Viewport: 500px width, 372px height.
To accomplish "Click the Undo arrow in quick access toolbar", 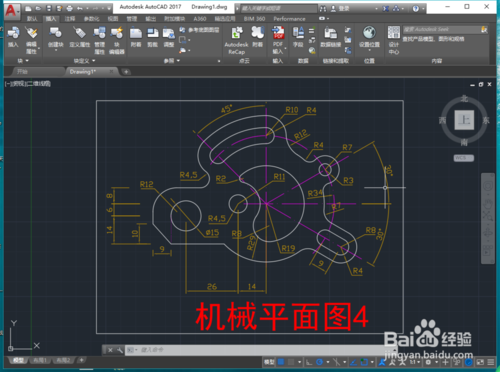I will [x=80, y=8].
